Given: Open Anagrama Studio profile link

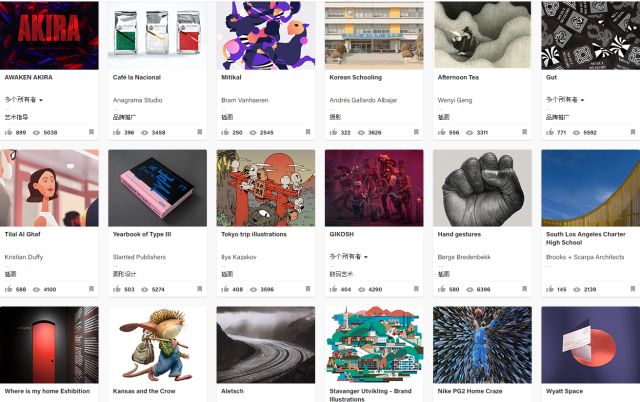Looking at the screenshot, I should pyautogui.click(x=138, y=100).
